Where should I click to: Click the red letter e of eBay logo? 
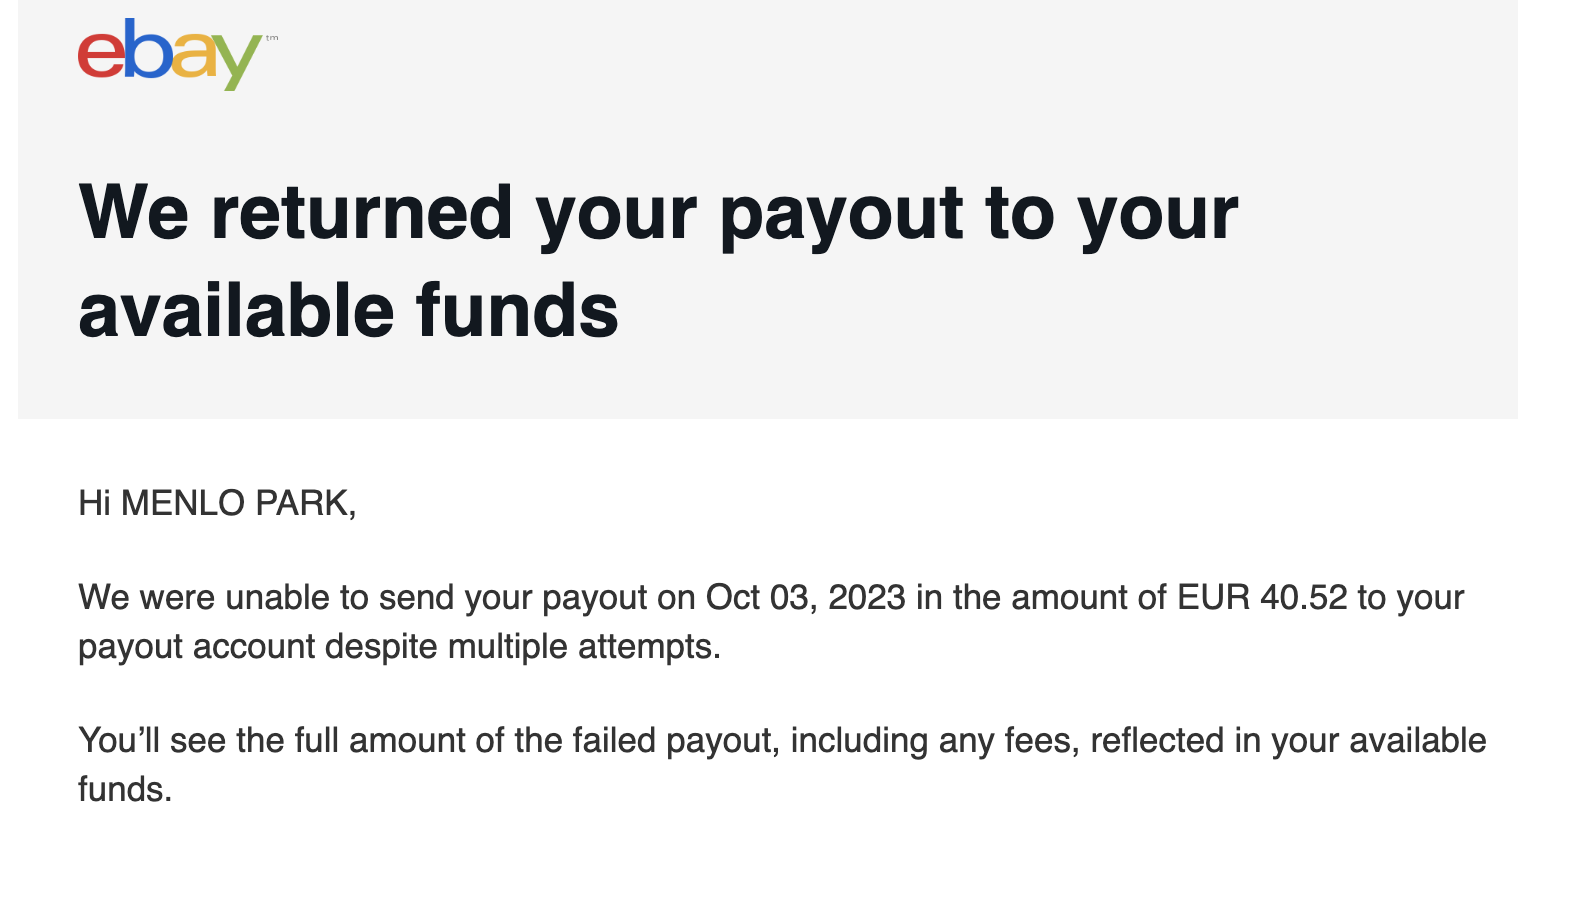tap(101, 55)
